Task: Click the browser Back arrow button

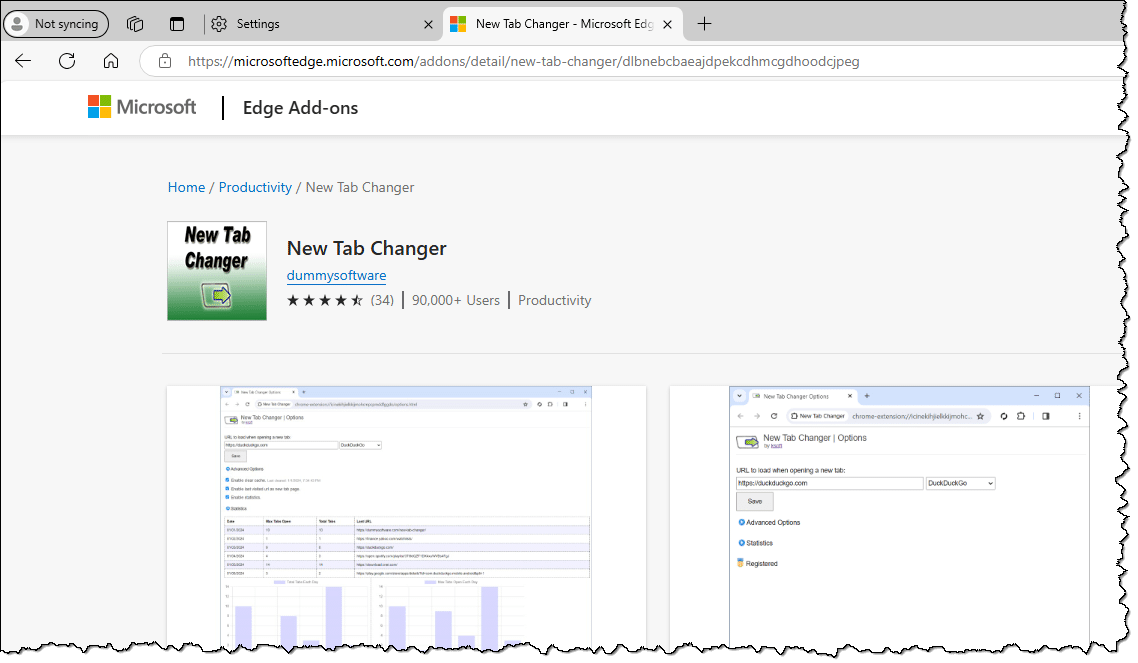Action: (x=23, y=61)
